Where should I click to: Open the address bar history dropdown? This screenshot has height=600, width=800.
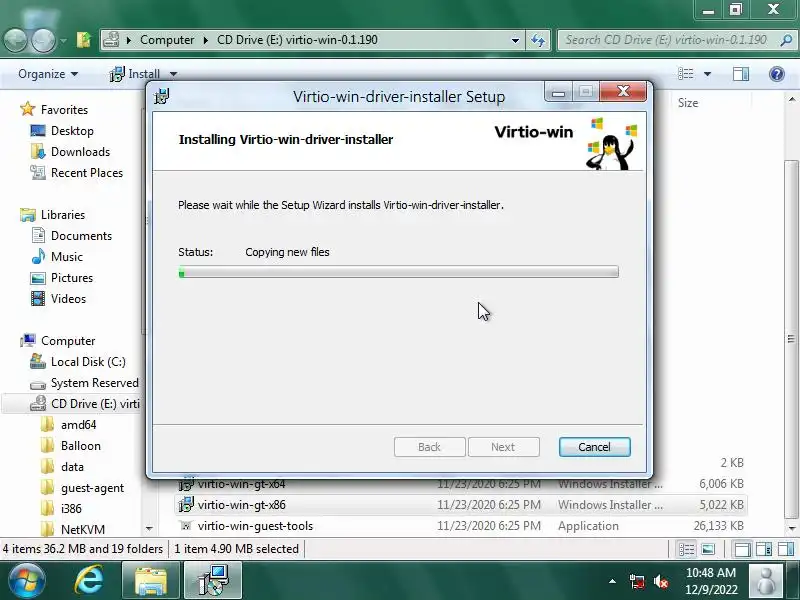tap(515, 40)
